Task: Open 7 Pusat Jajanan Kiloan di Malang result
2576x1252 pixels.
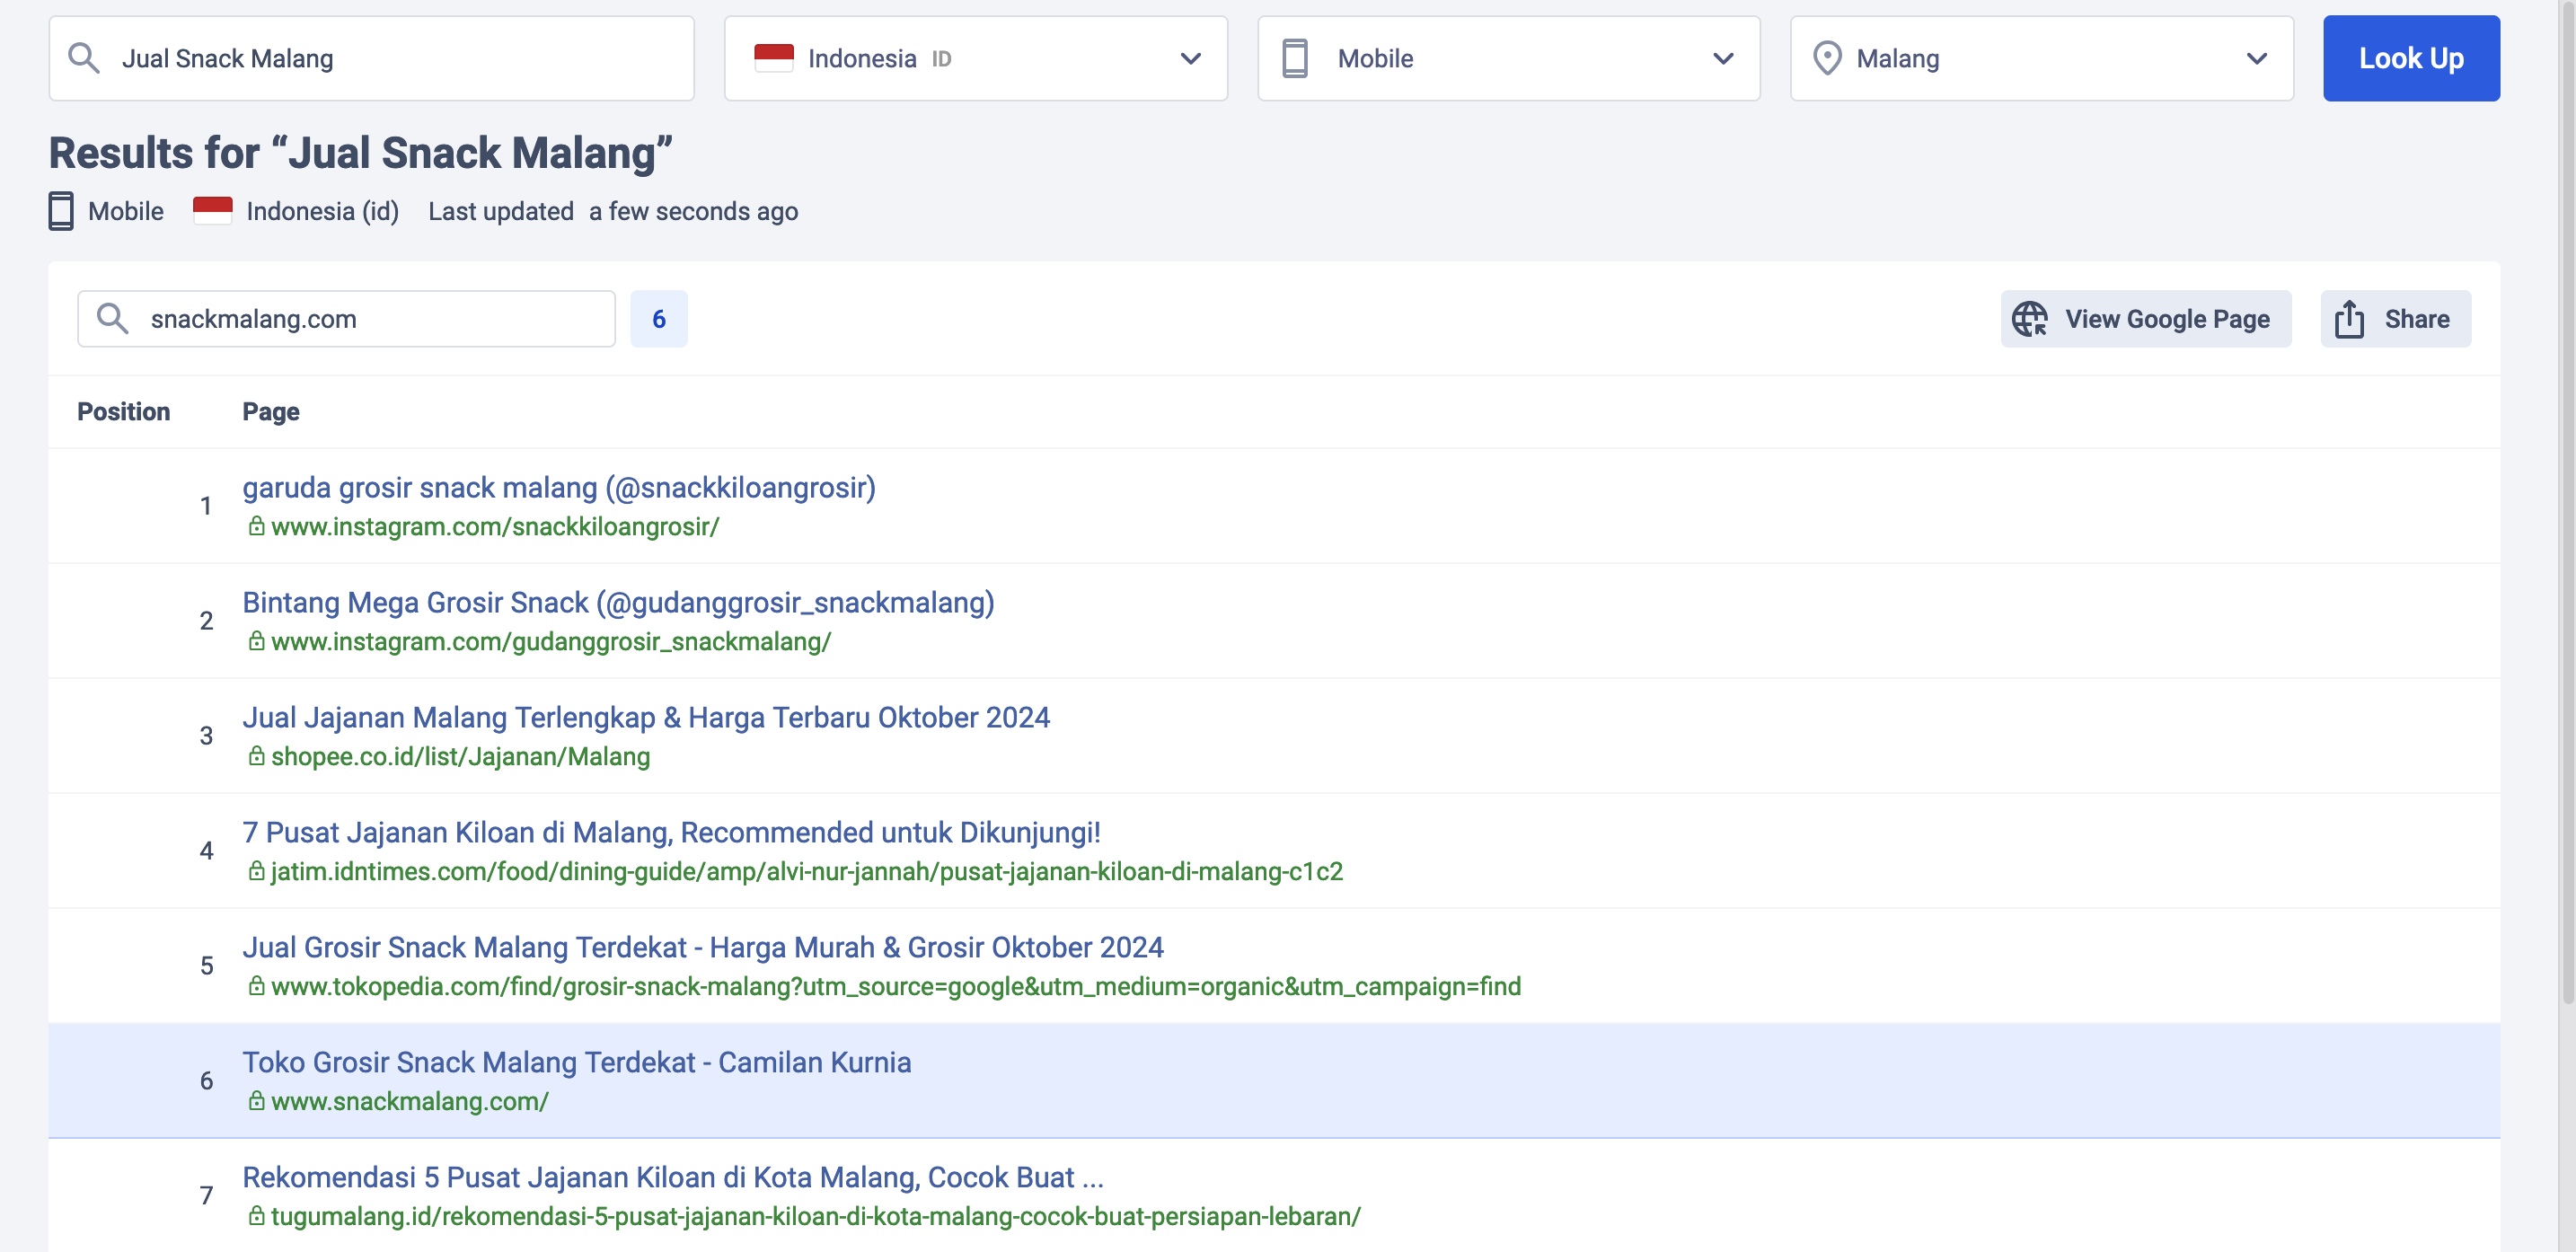Action: click(671, 832)
